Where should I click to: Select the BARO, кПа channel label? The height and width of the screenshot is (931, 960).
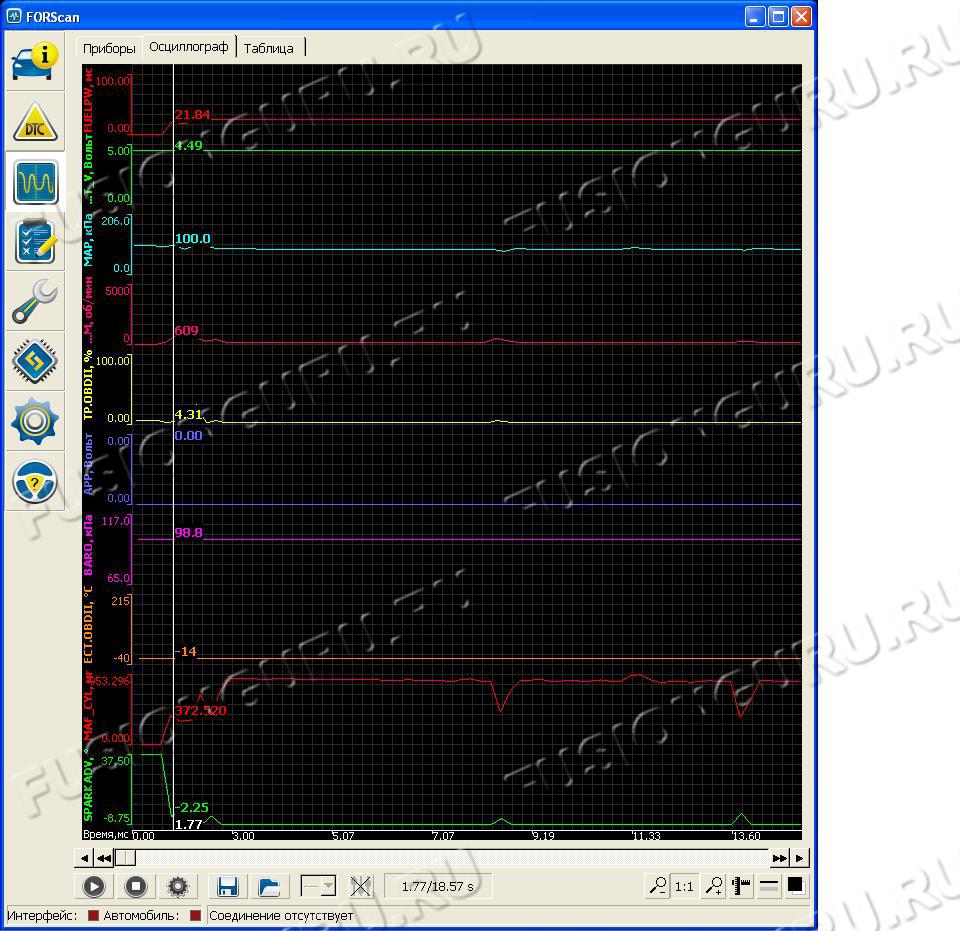click(88, 545)
